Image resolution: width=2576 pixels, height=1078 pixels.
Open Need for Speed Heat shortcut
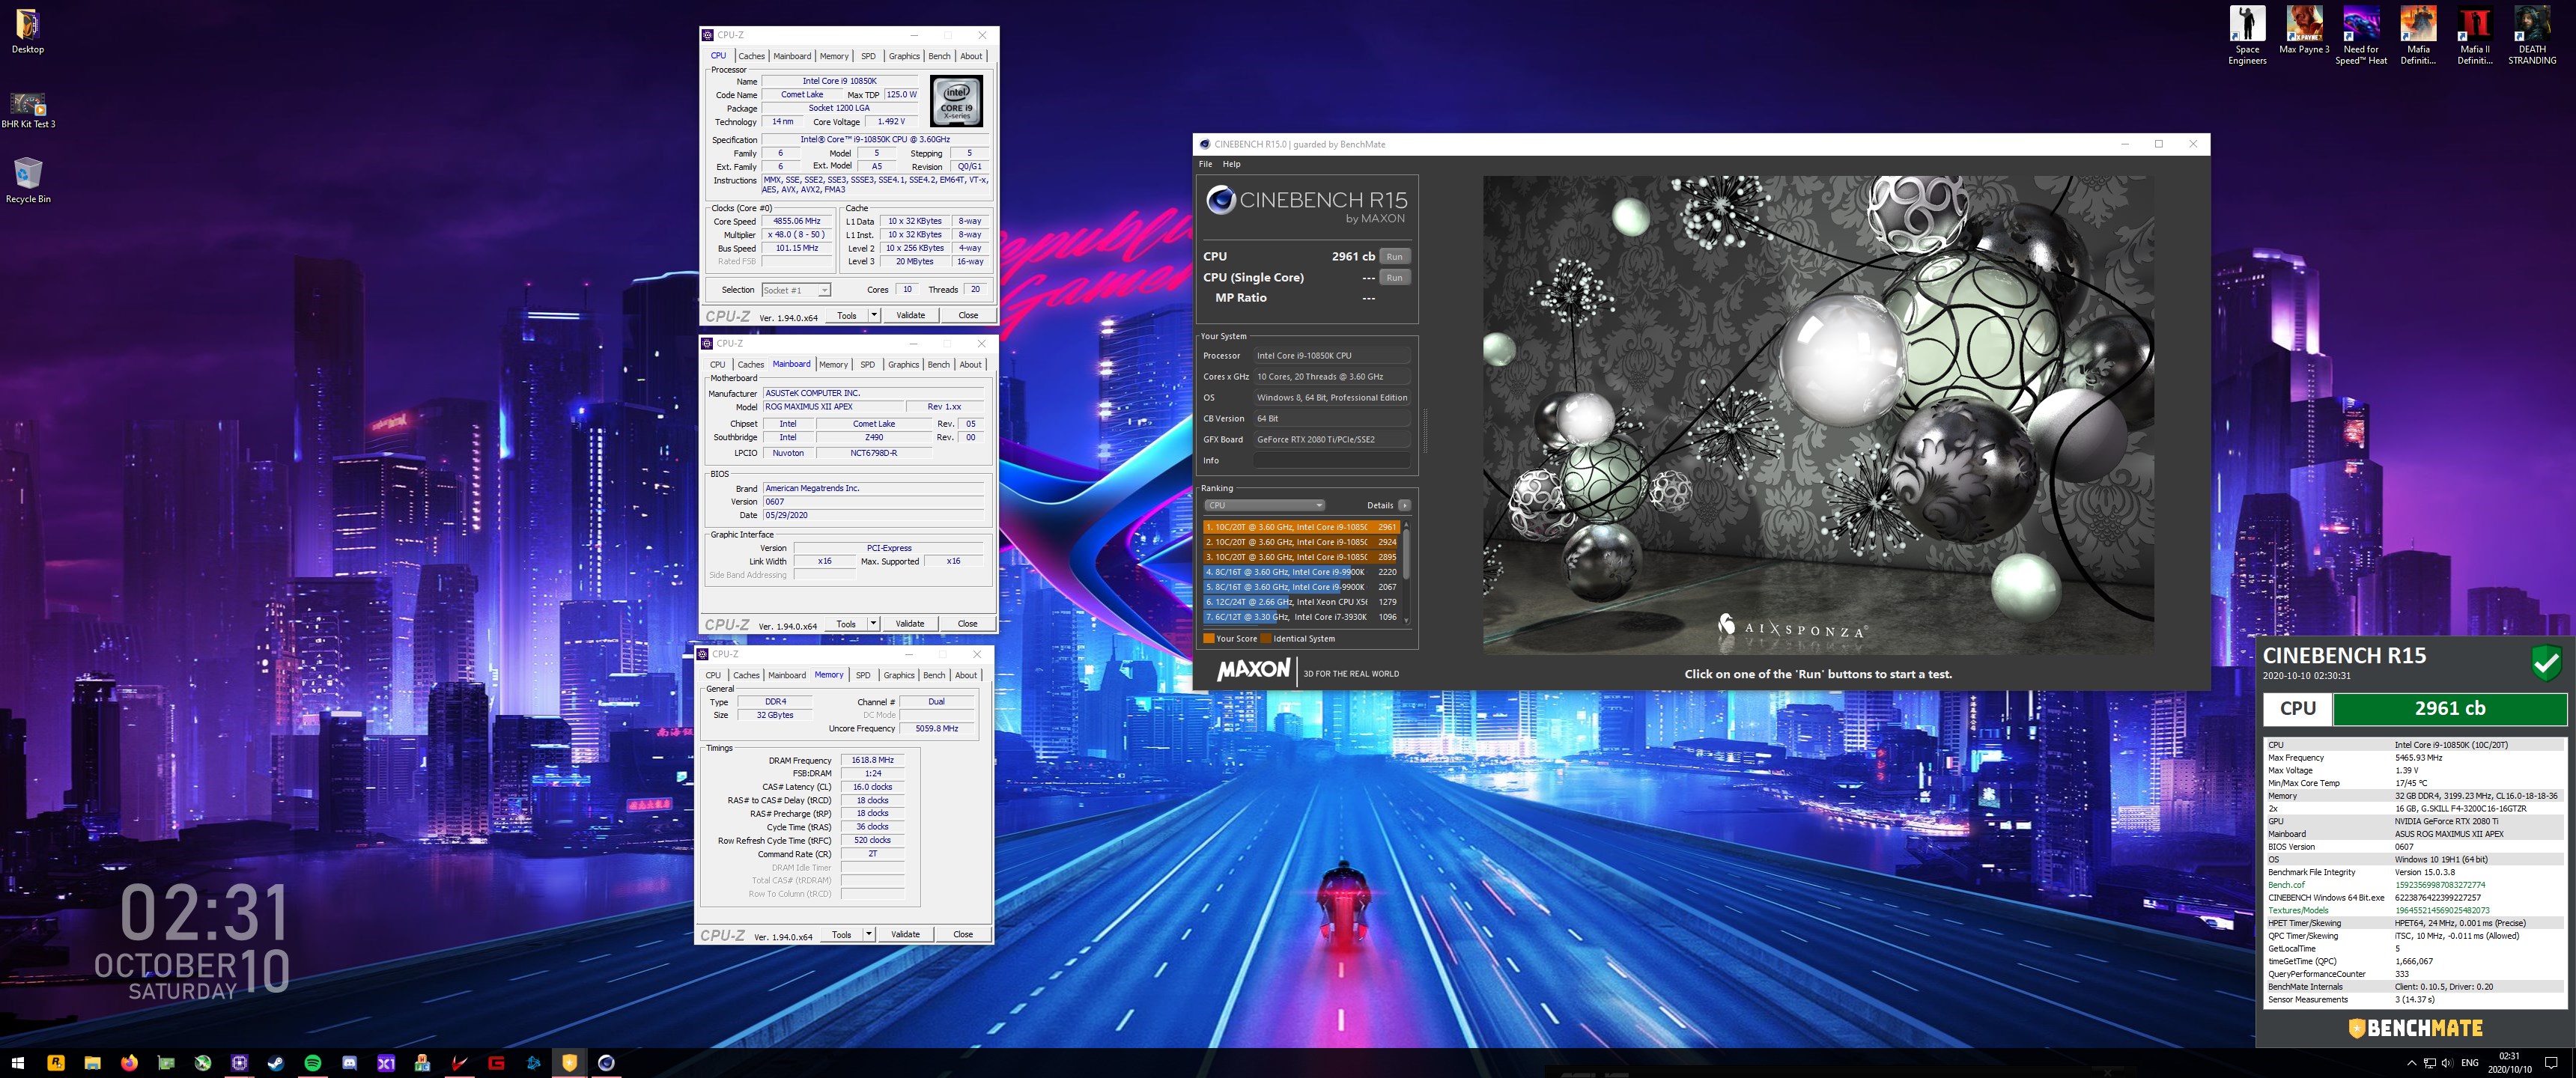(x=2361, y=35)
